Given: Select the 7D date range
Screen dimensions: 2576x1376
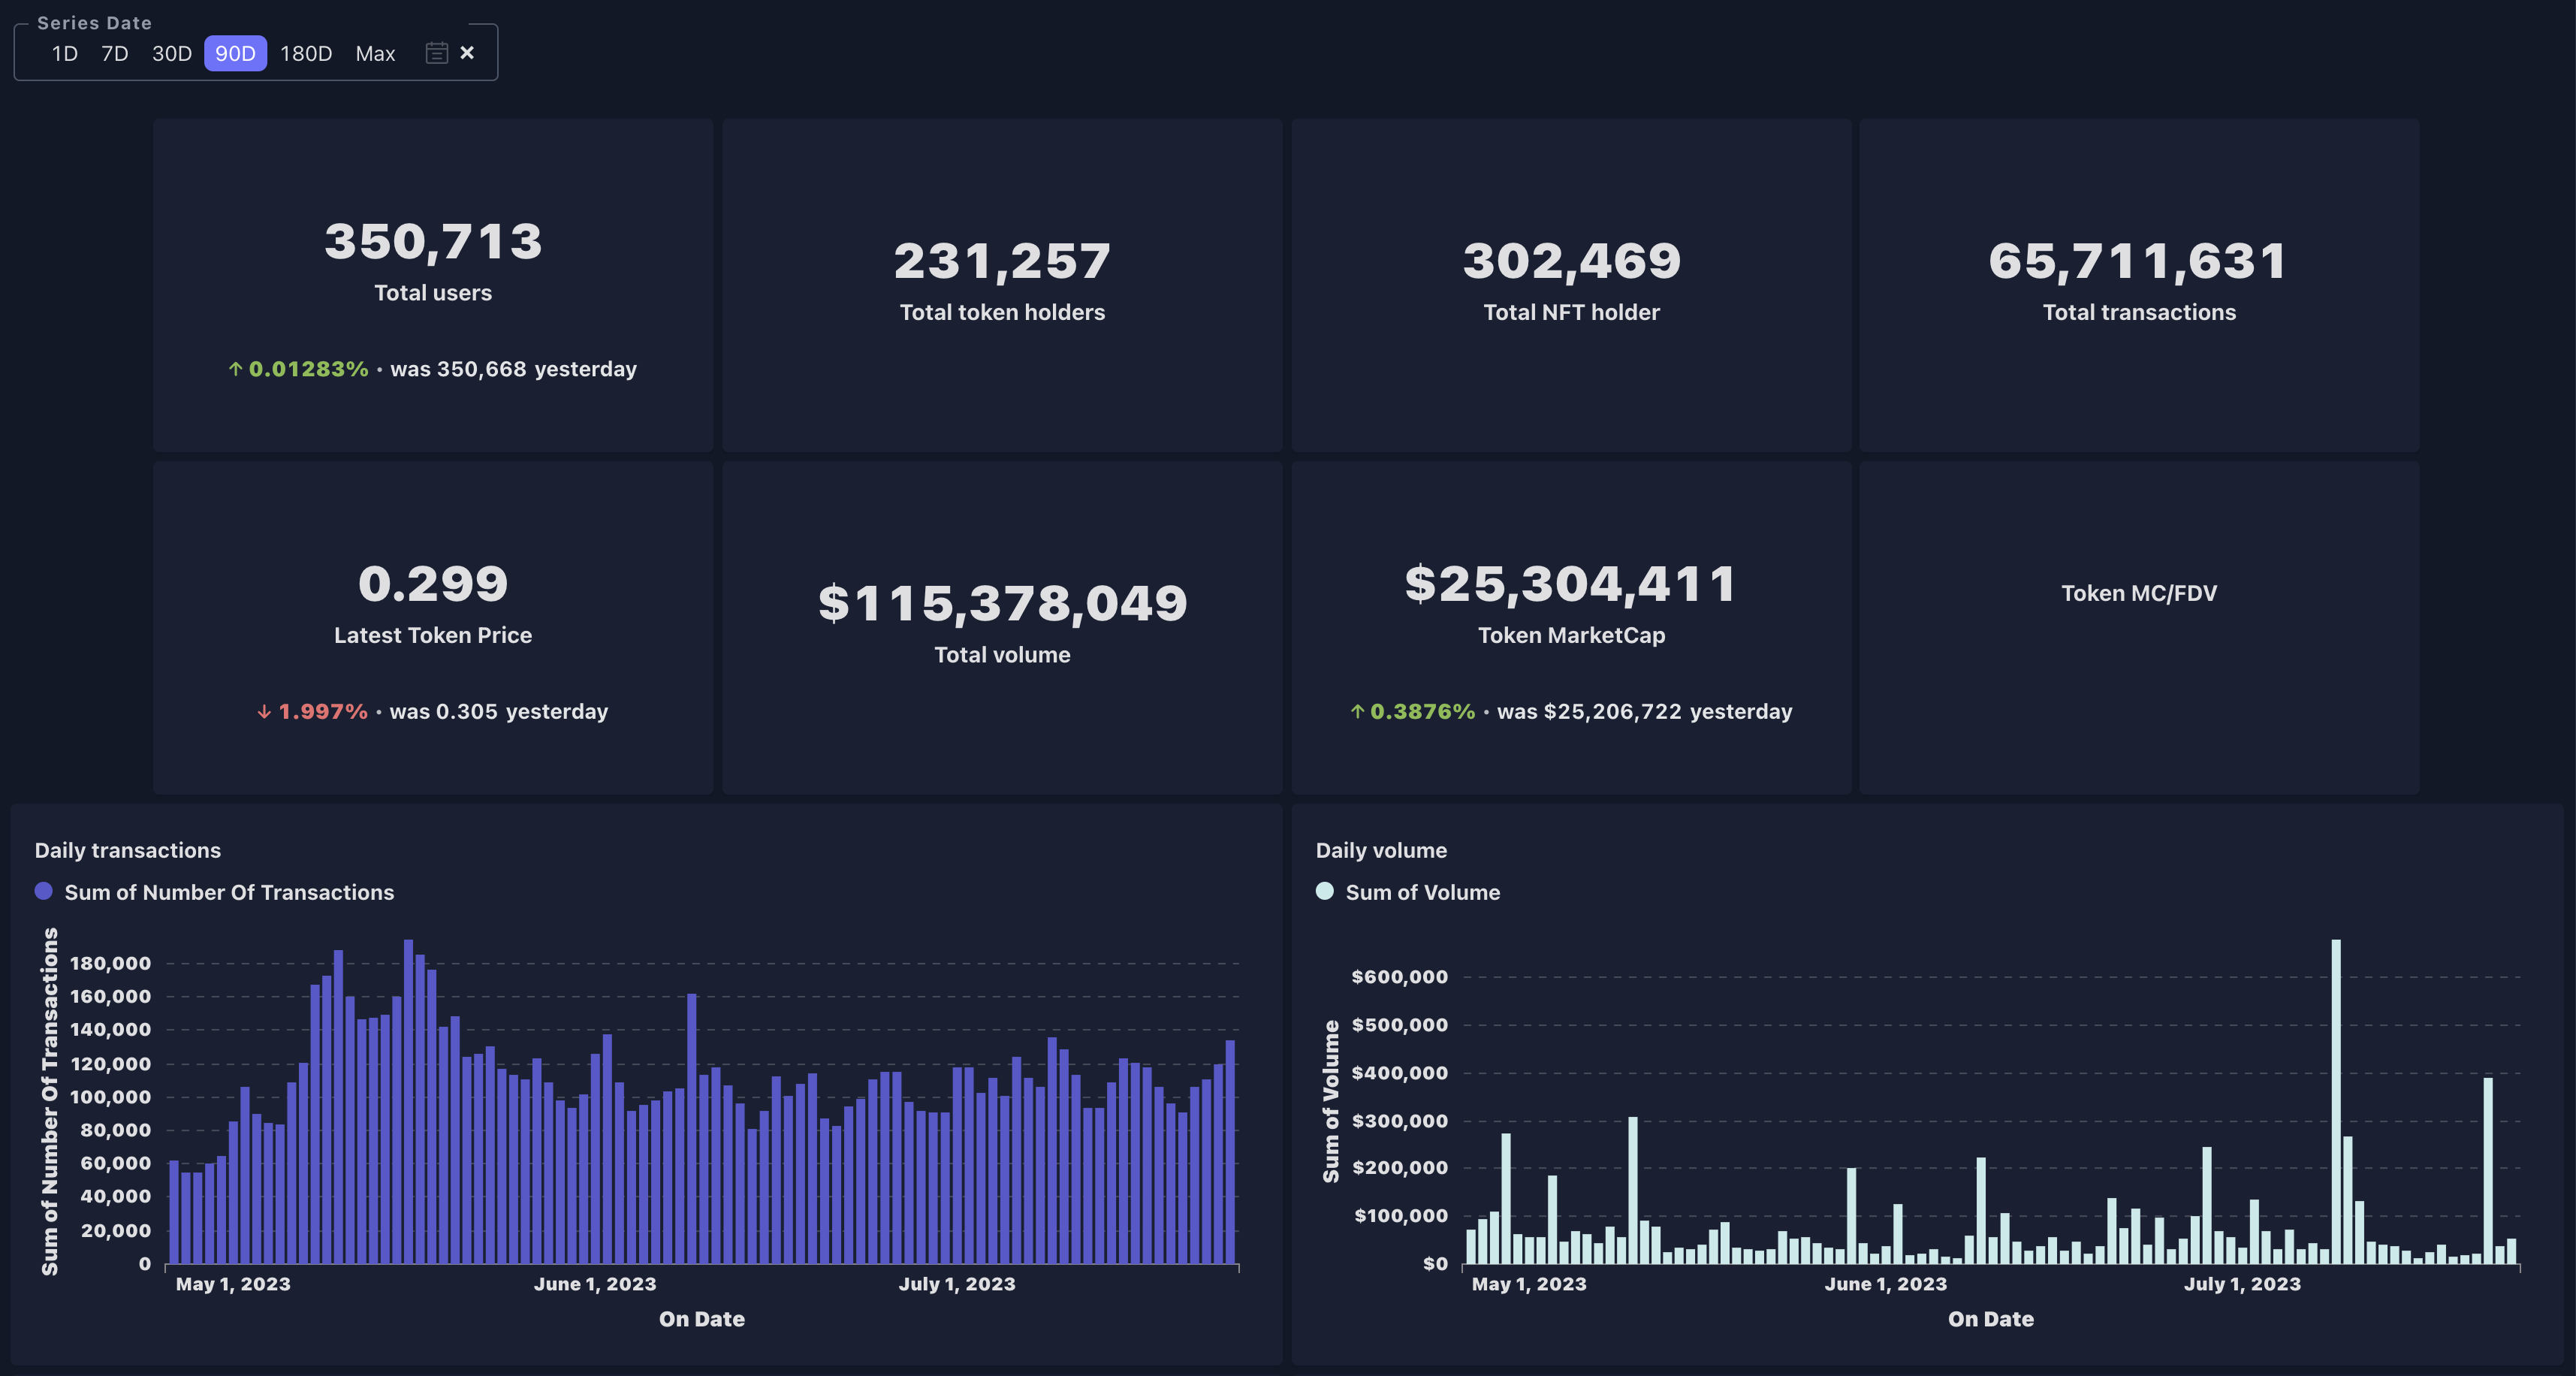Looking at the screenshot, I should (115, 54).
